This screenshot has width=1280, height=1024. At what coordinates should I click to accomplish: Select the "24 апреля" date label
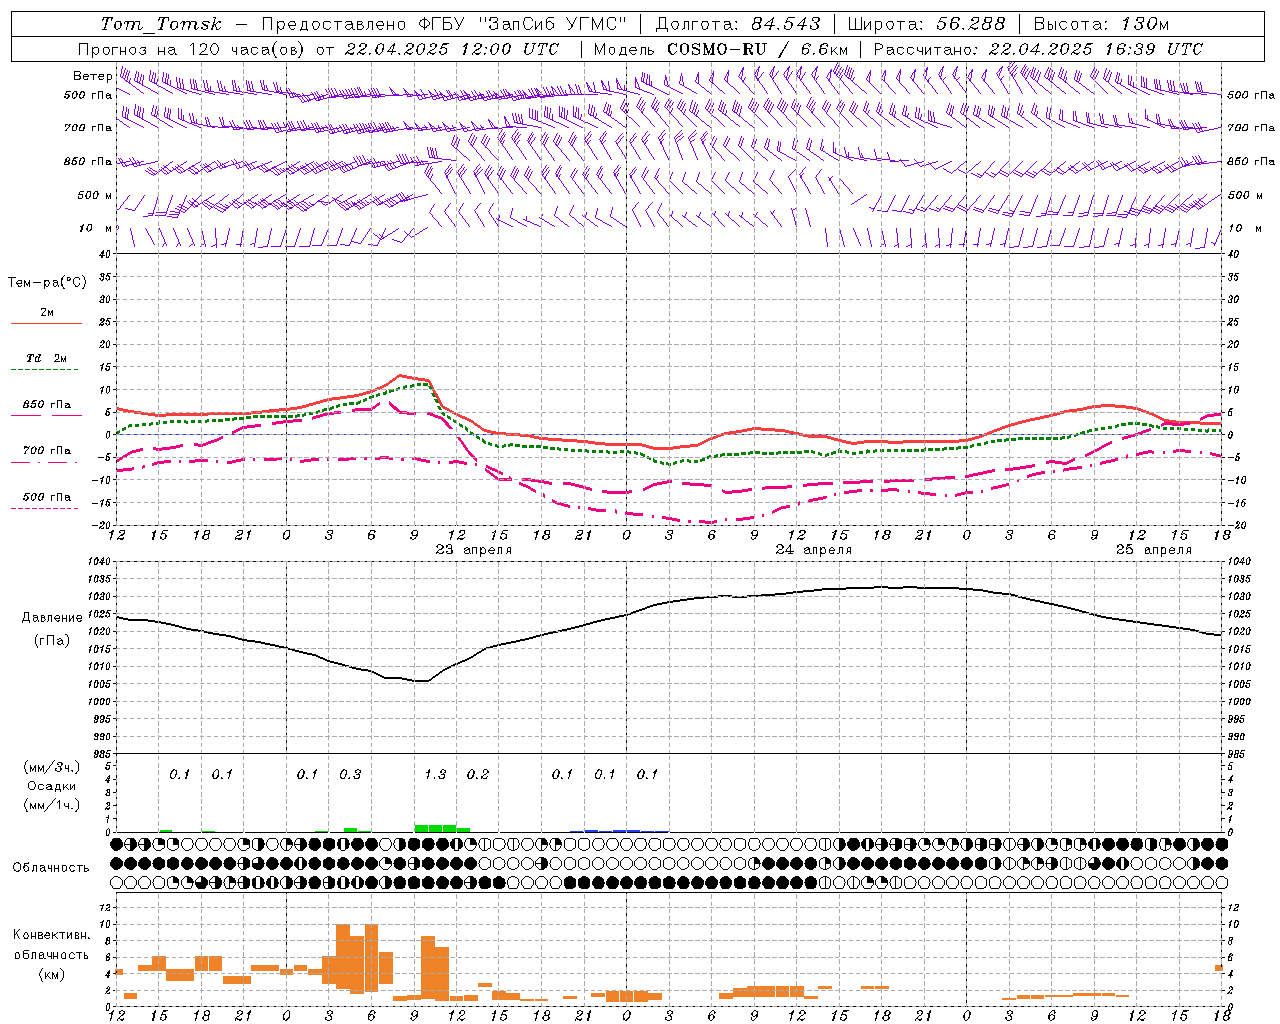814,550
